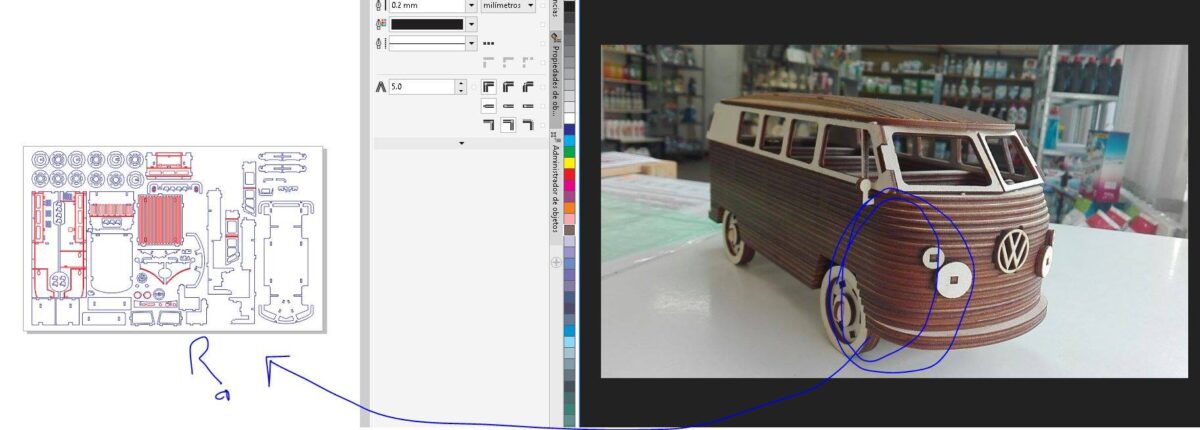Screen dimensions: 1200x430
Task: Open line style settings with the ellipsis button
Action: (x=488, y=43)
